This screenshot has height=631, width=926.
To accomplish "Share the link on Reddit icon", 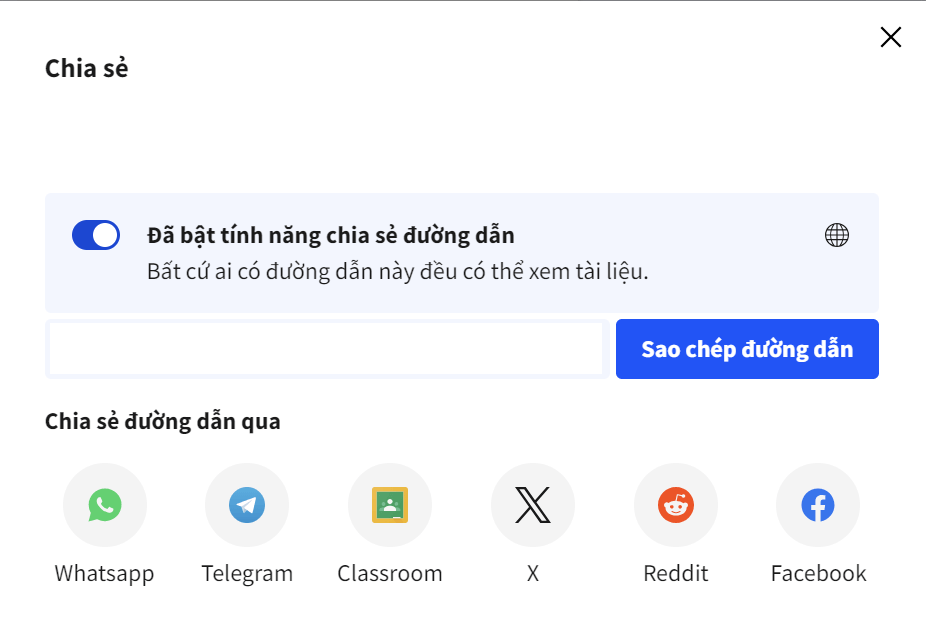I will (676, 505).
